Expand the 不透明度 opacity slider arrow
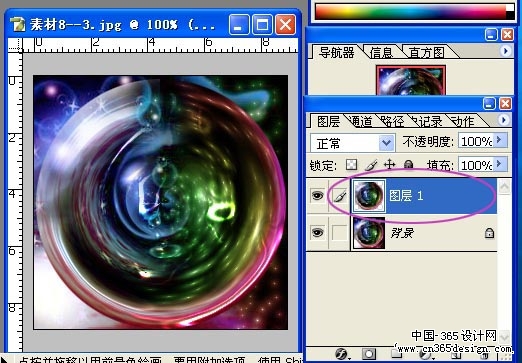 click(500, 140)
